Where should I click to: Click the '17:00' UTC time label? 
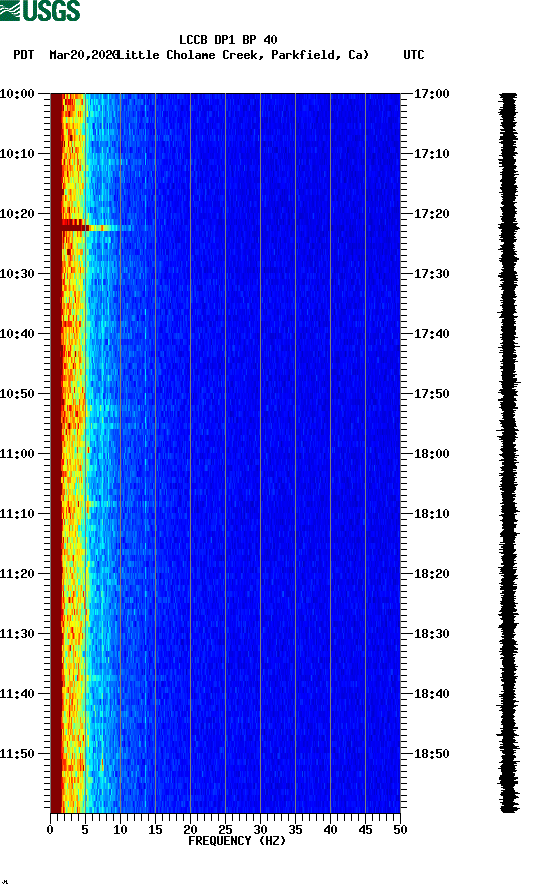(x=431, y=93)
